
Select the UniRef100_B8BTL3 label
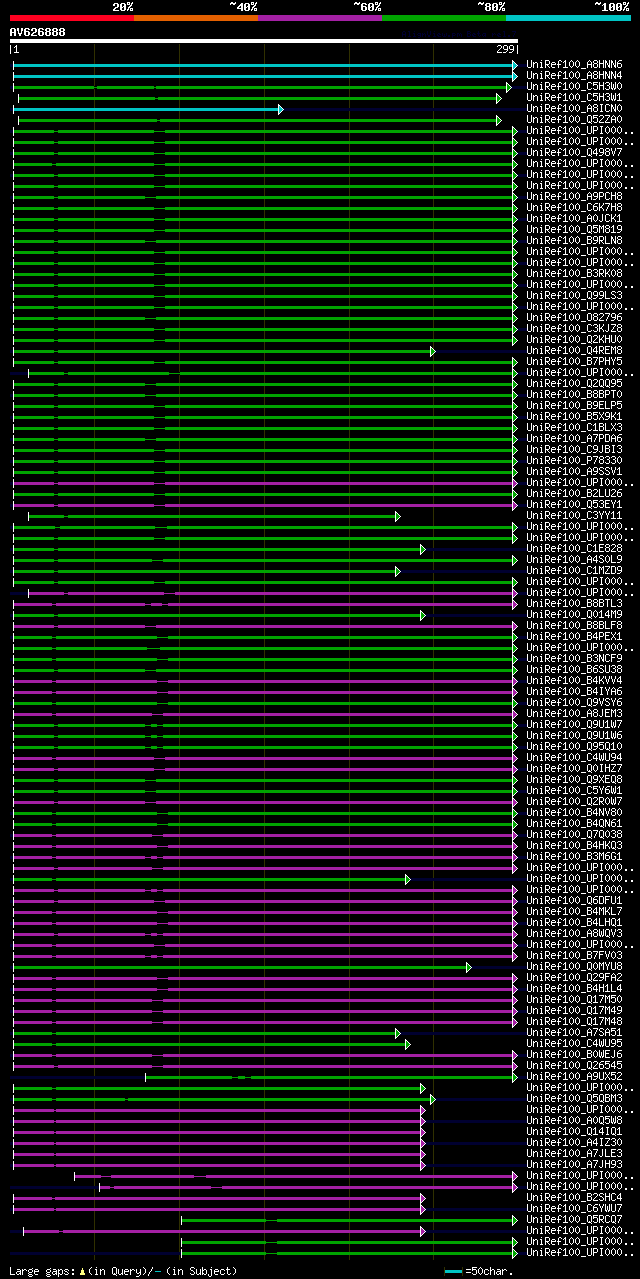click(574, 604)
